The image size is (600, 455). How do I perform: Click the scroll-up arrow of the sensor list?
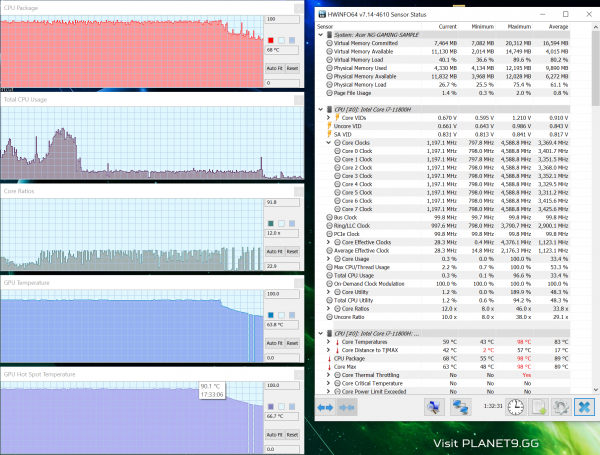(x=595, y=27)
